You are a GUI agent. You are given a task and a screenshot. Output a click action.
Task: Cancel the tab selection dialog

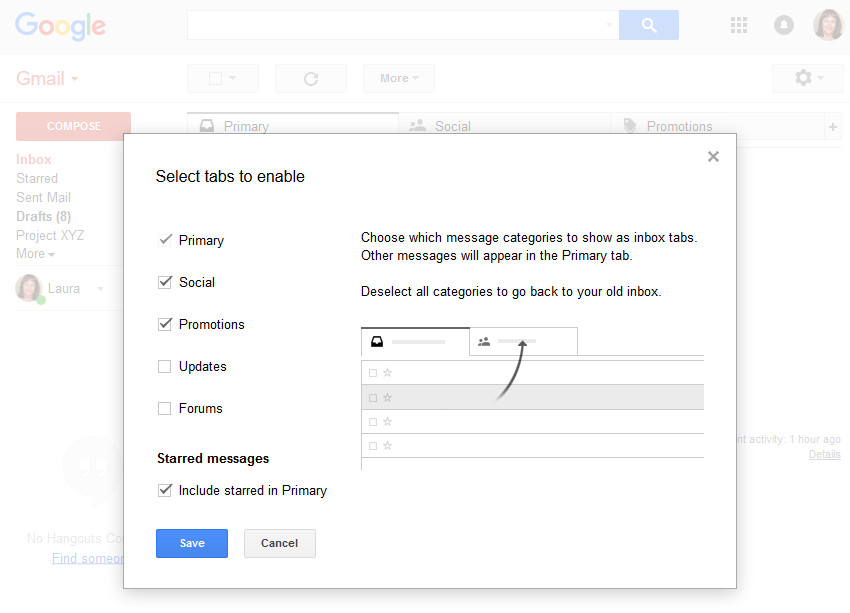tap(280, 543)
